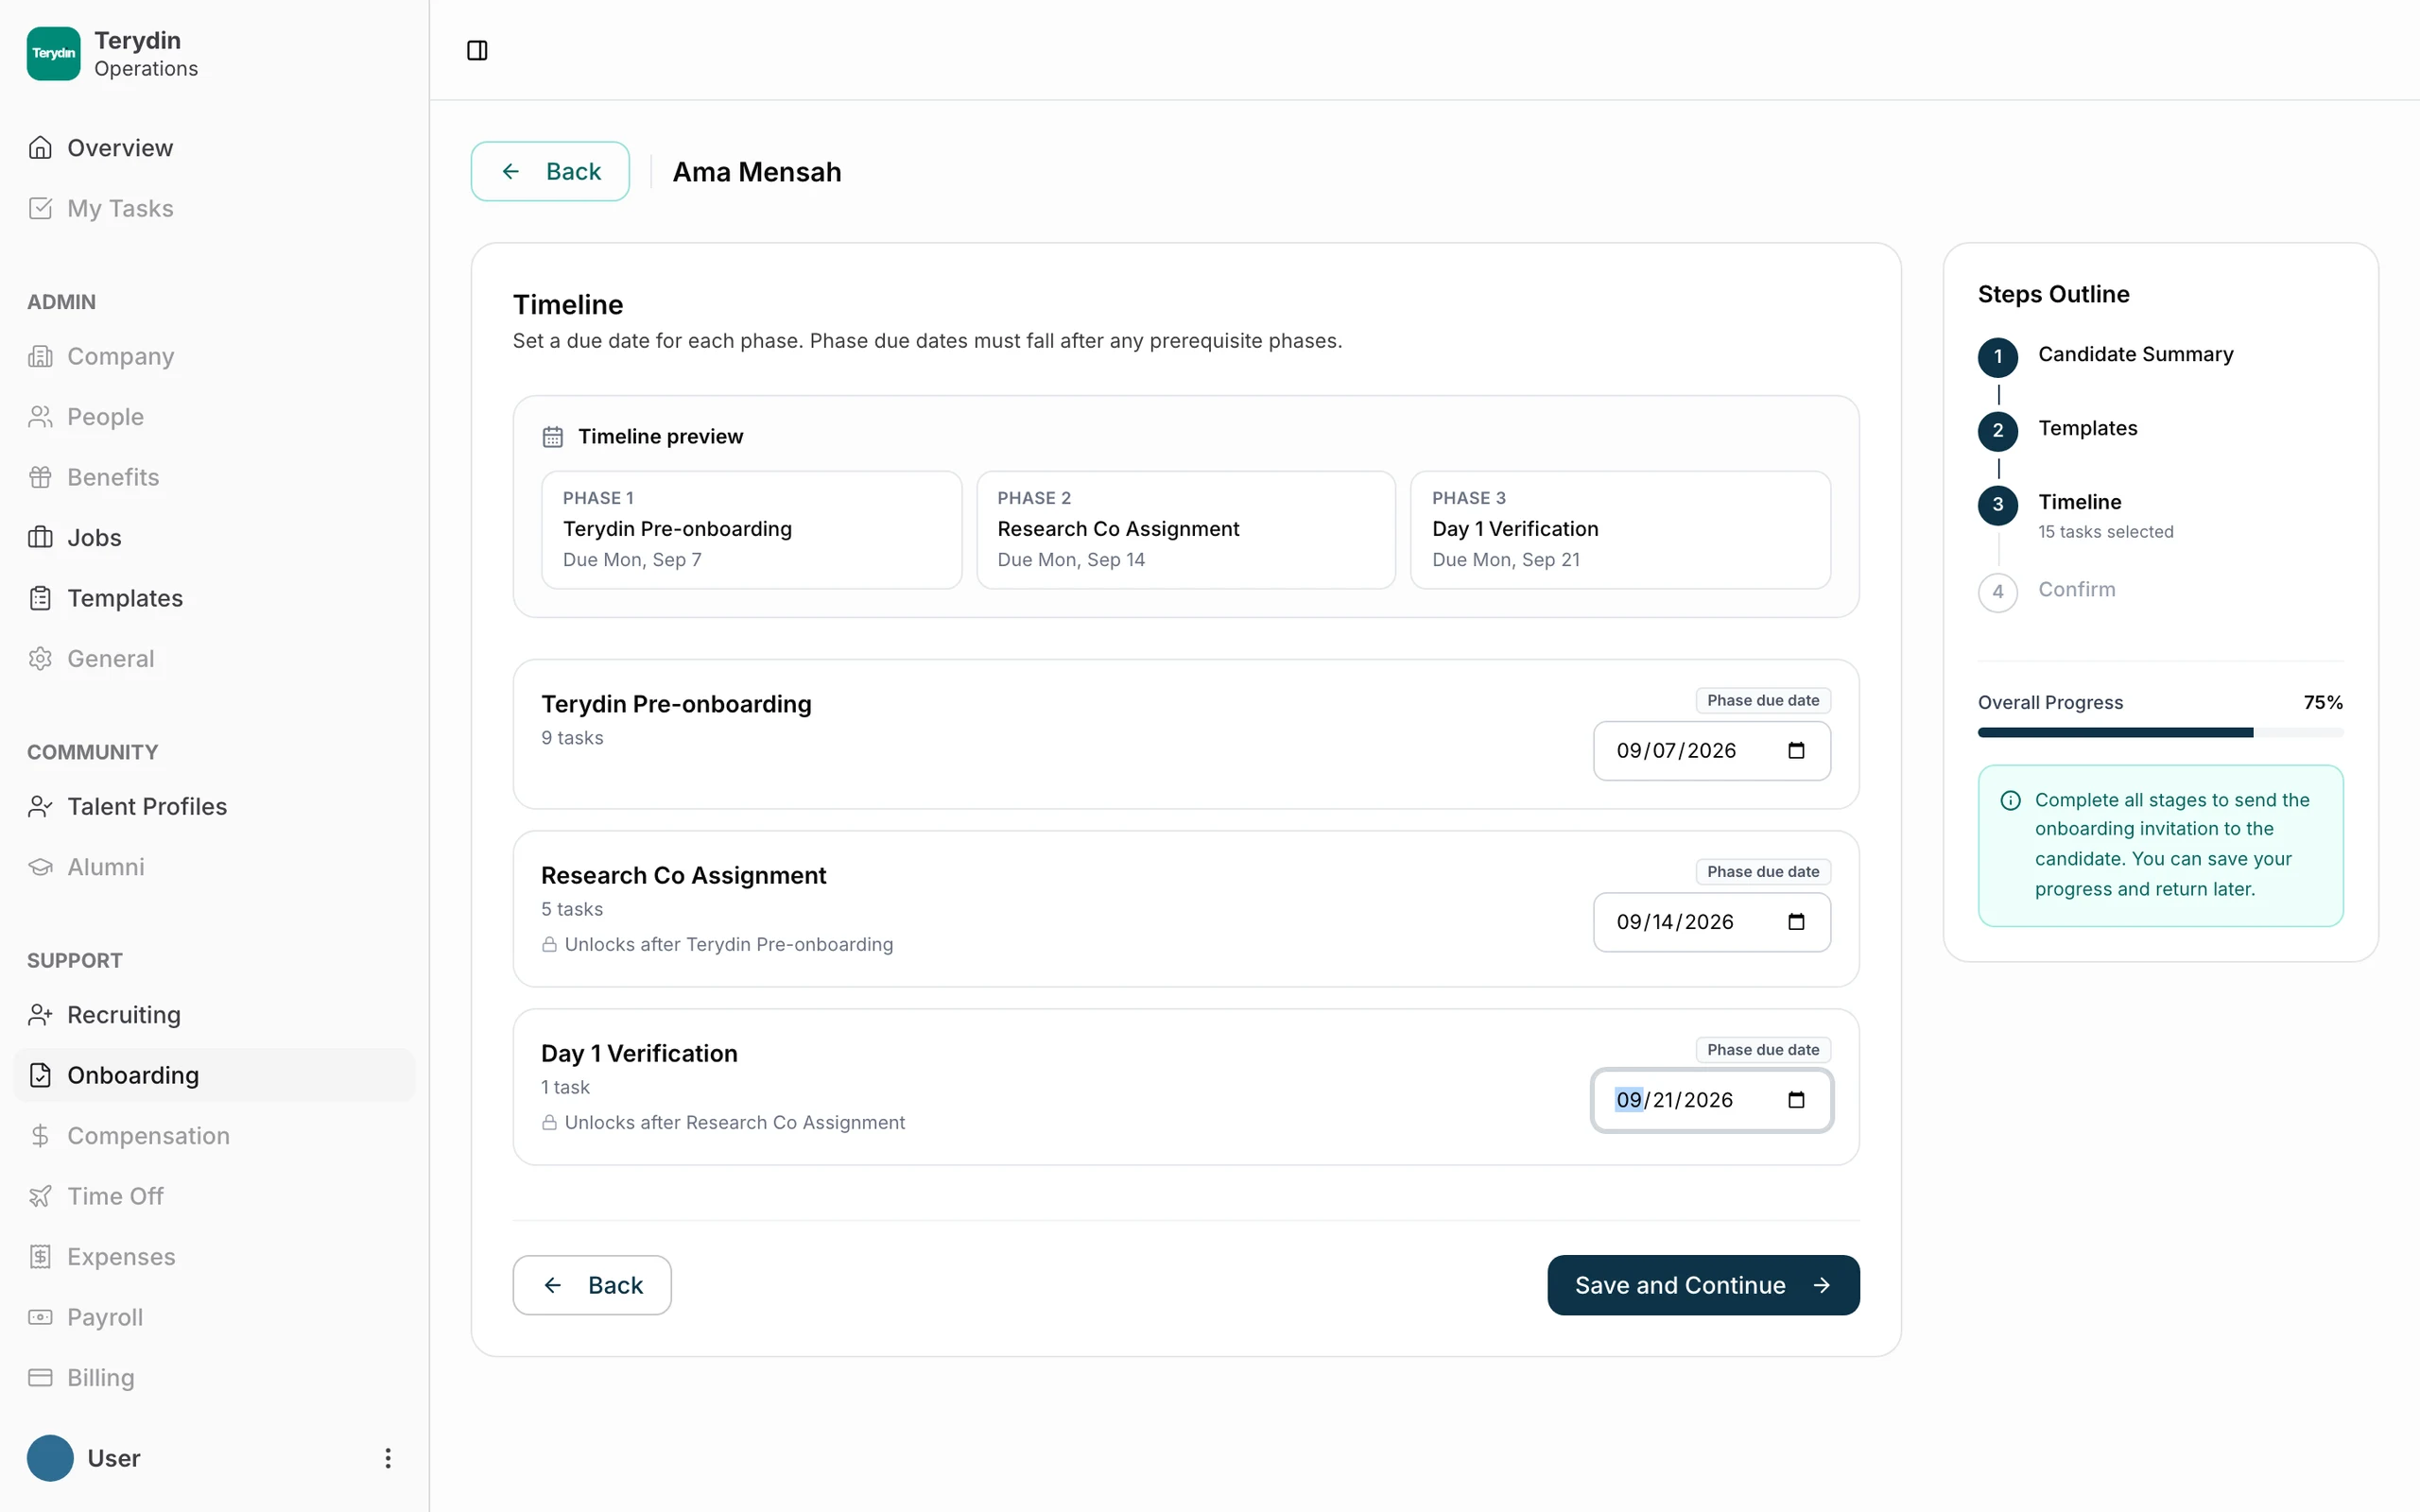Click the Phase 2 Research Co Assignment card
2420x1512 pixels.
[x=1185, y=530]
